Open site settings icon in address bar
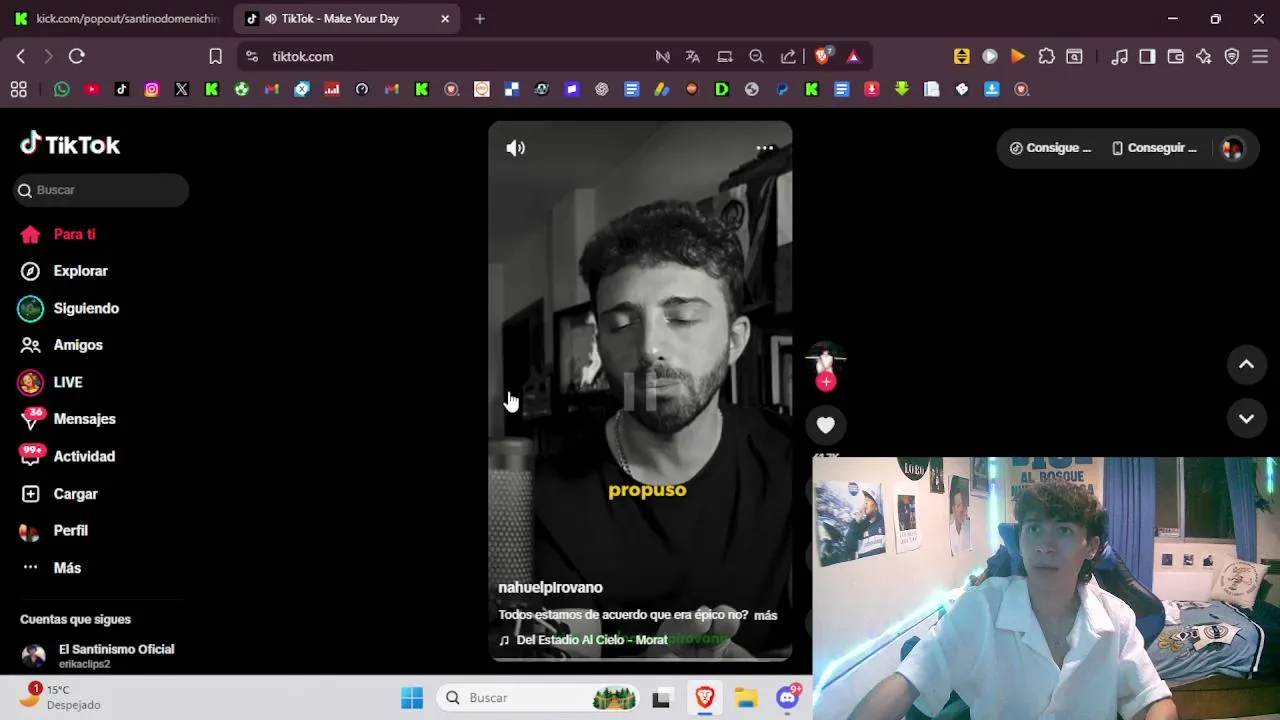The image size is (1280, 720). click(x=252, y=56)
